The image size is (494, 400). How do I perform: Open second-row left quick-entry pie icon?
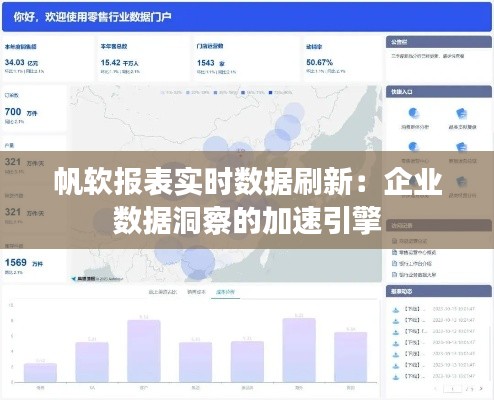pyautogui.click(x=413, y=147)
